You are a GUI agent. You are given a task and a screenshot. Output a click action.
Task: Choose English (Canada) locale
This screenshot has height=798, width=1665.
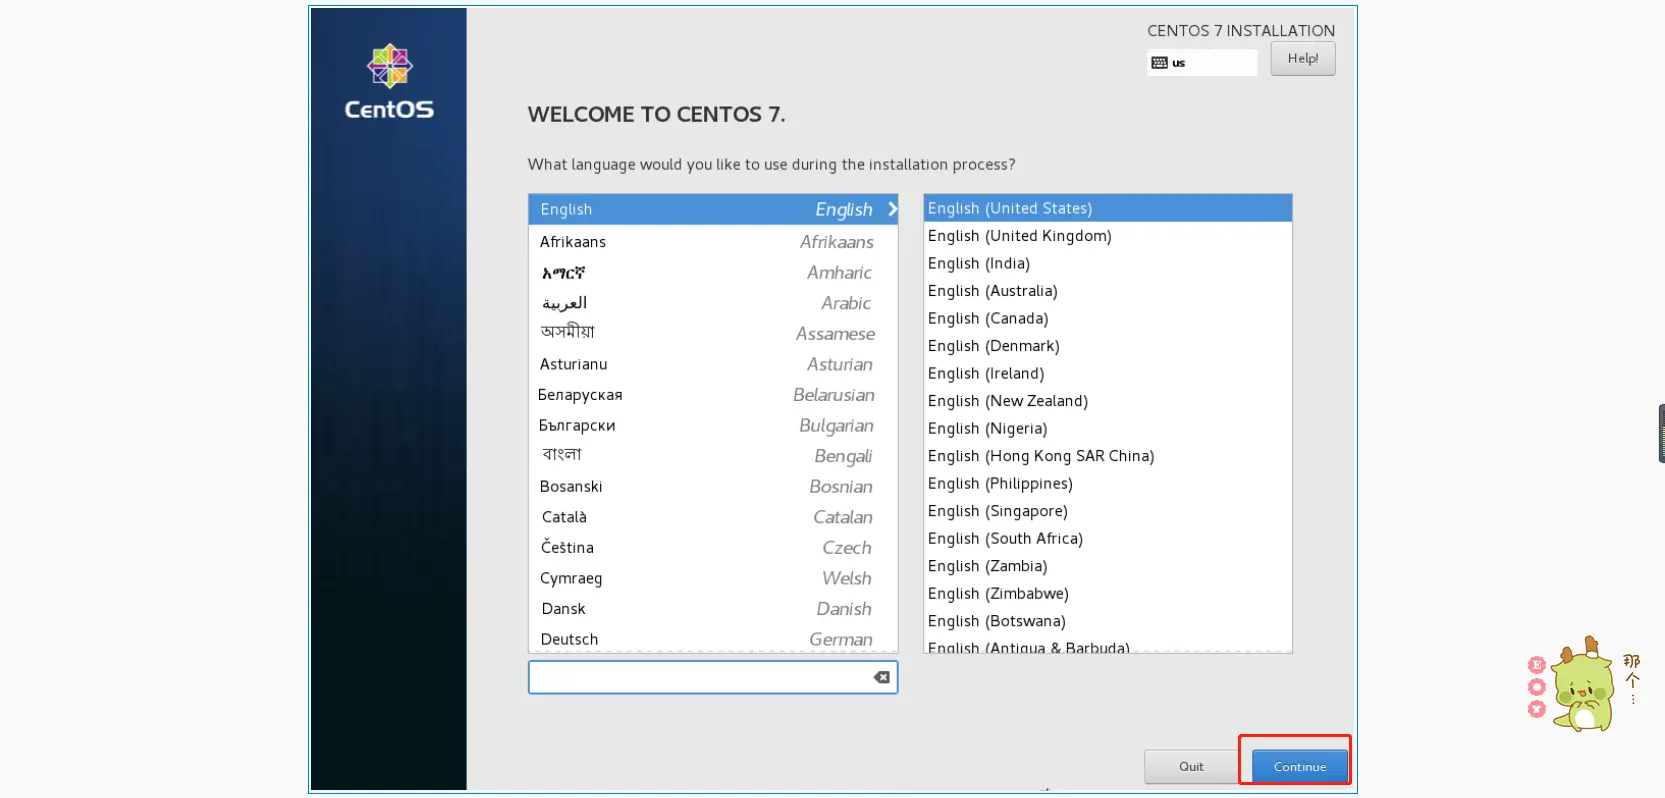coord(1108,318)
